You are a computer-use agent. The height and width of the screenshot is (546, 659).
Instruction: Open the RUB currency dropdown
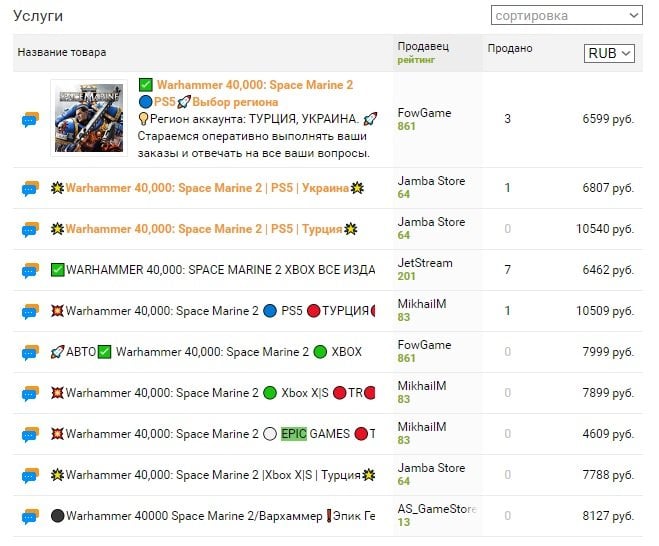pyautogui.click(x=609, y=53)
